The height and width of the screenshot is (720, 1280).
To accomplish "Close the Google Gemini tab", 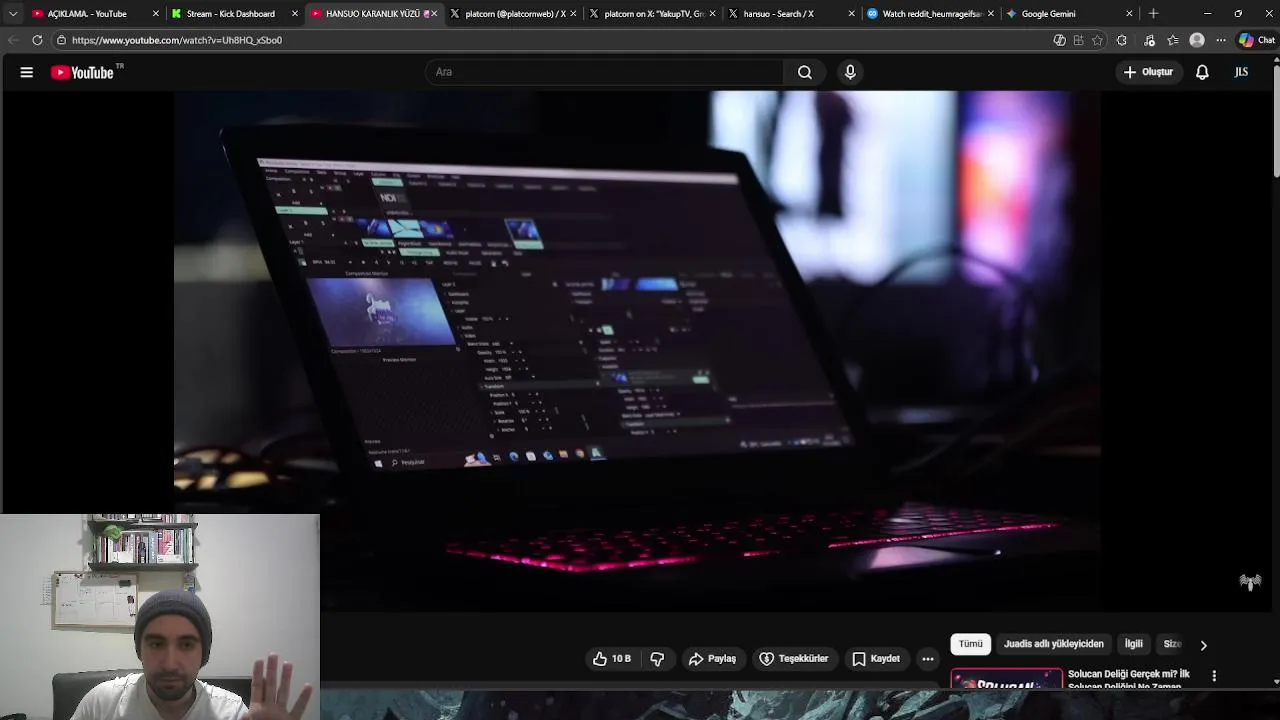I will click(x=1129, y=14).
